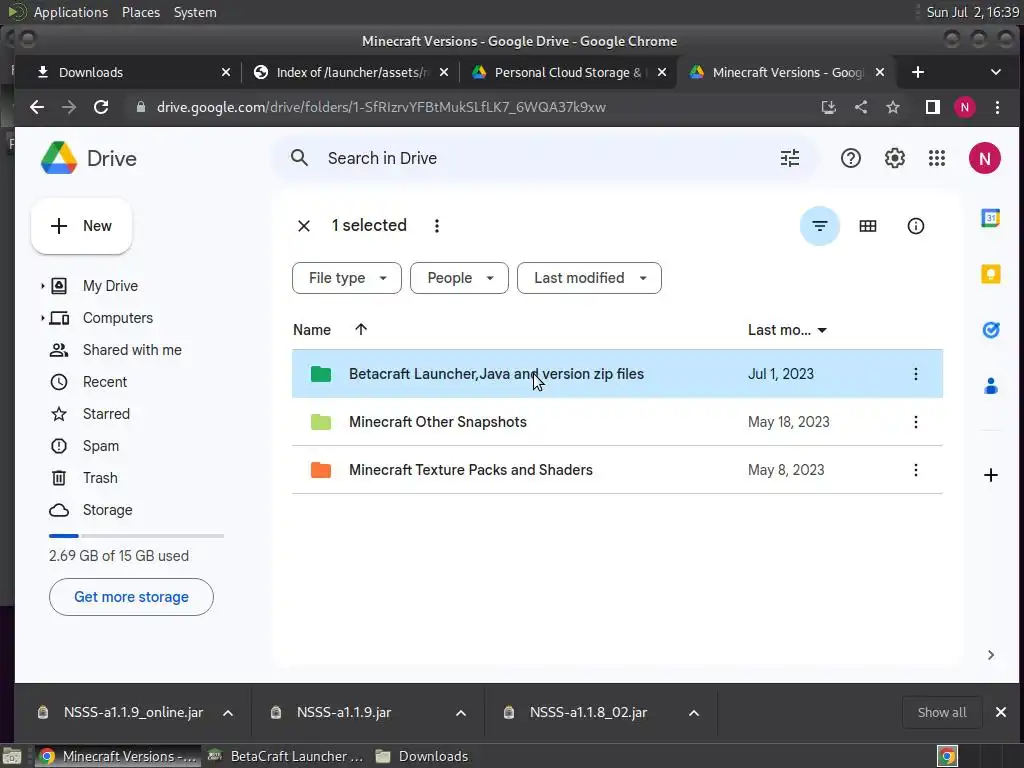Show the details info panel
The height and width of the screenshot is (768, 1024).
point(916,226)
